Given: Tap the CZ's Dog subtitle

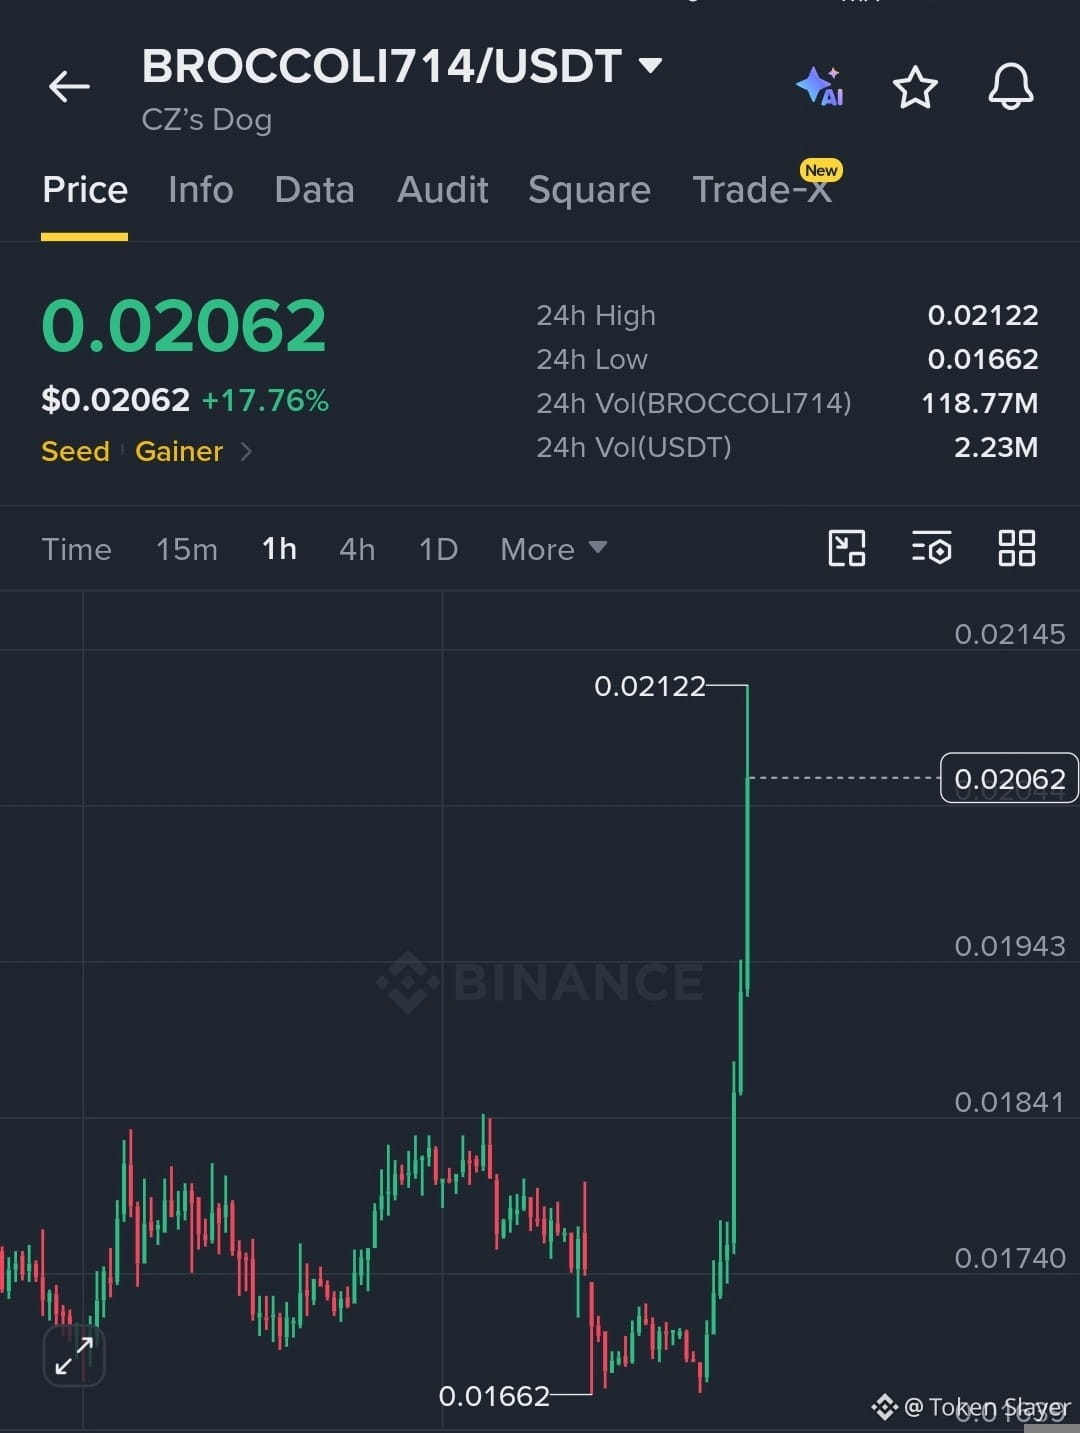Looking at the screenshot, I should tap(207, 120).
